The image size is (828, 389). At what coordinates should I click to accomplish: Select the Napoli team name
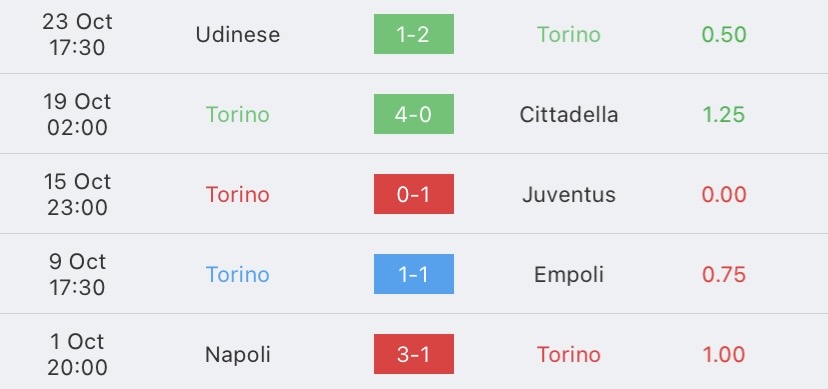click(x=238, y=355)
